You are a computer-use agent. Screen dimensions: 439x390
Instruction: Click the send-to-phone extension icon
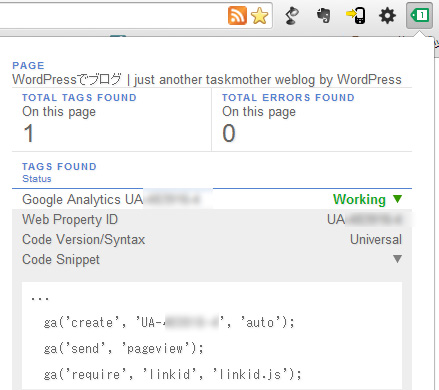[355, 16]
